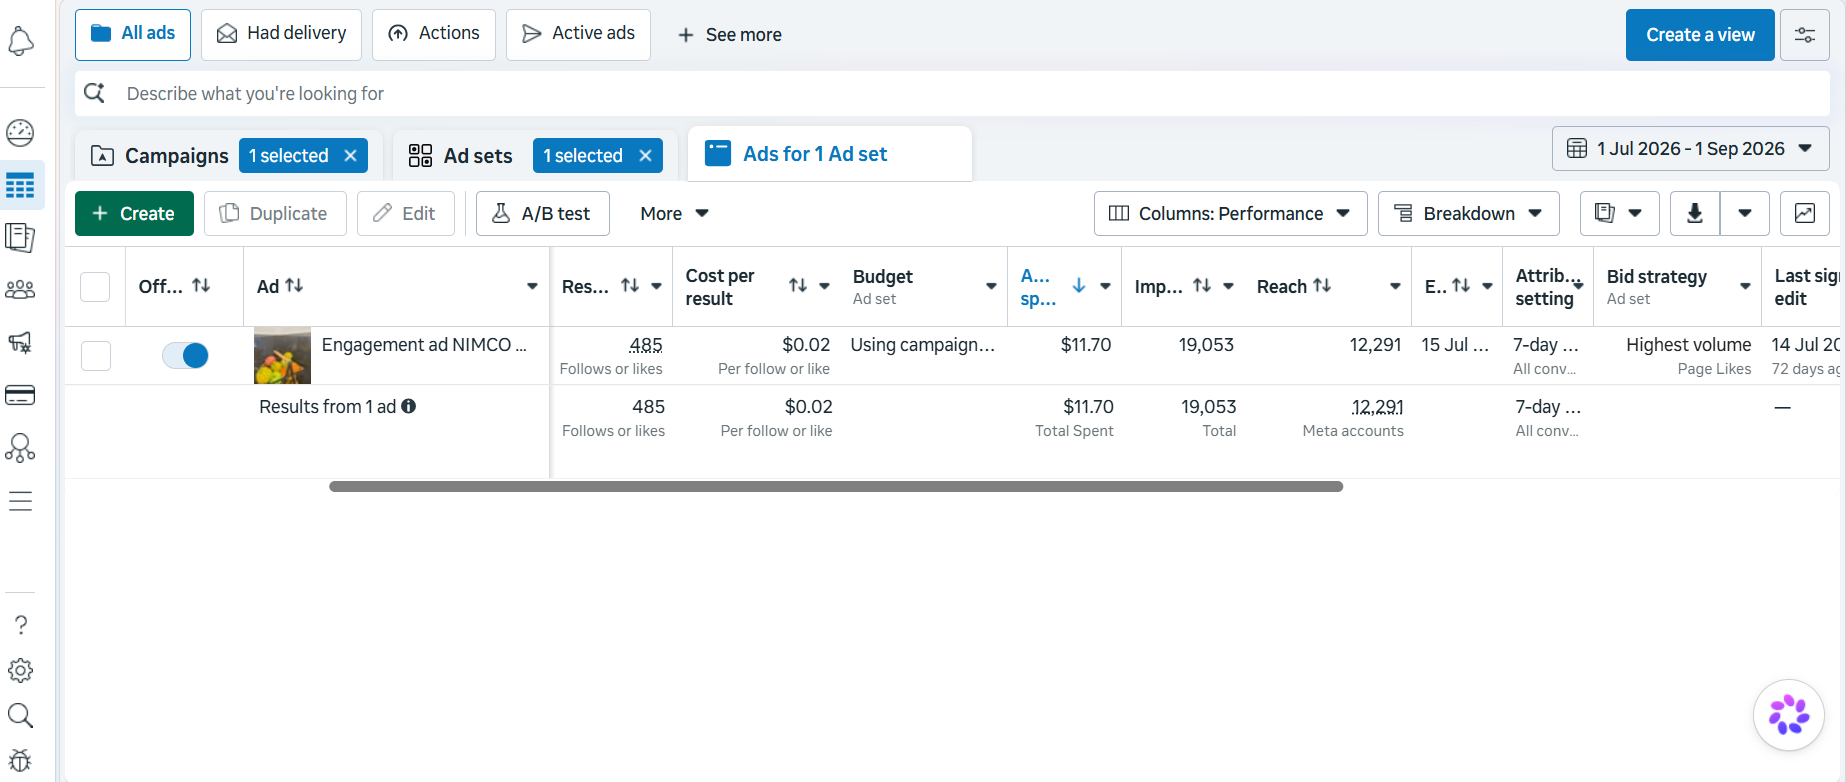This screenshot has height=782, width=1846.
Task: Tick the select-all ads header checkbox
Action: (95, 287)
